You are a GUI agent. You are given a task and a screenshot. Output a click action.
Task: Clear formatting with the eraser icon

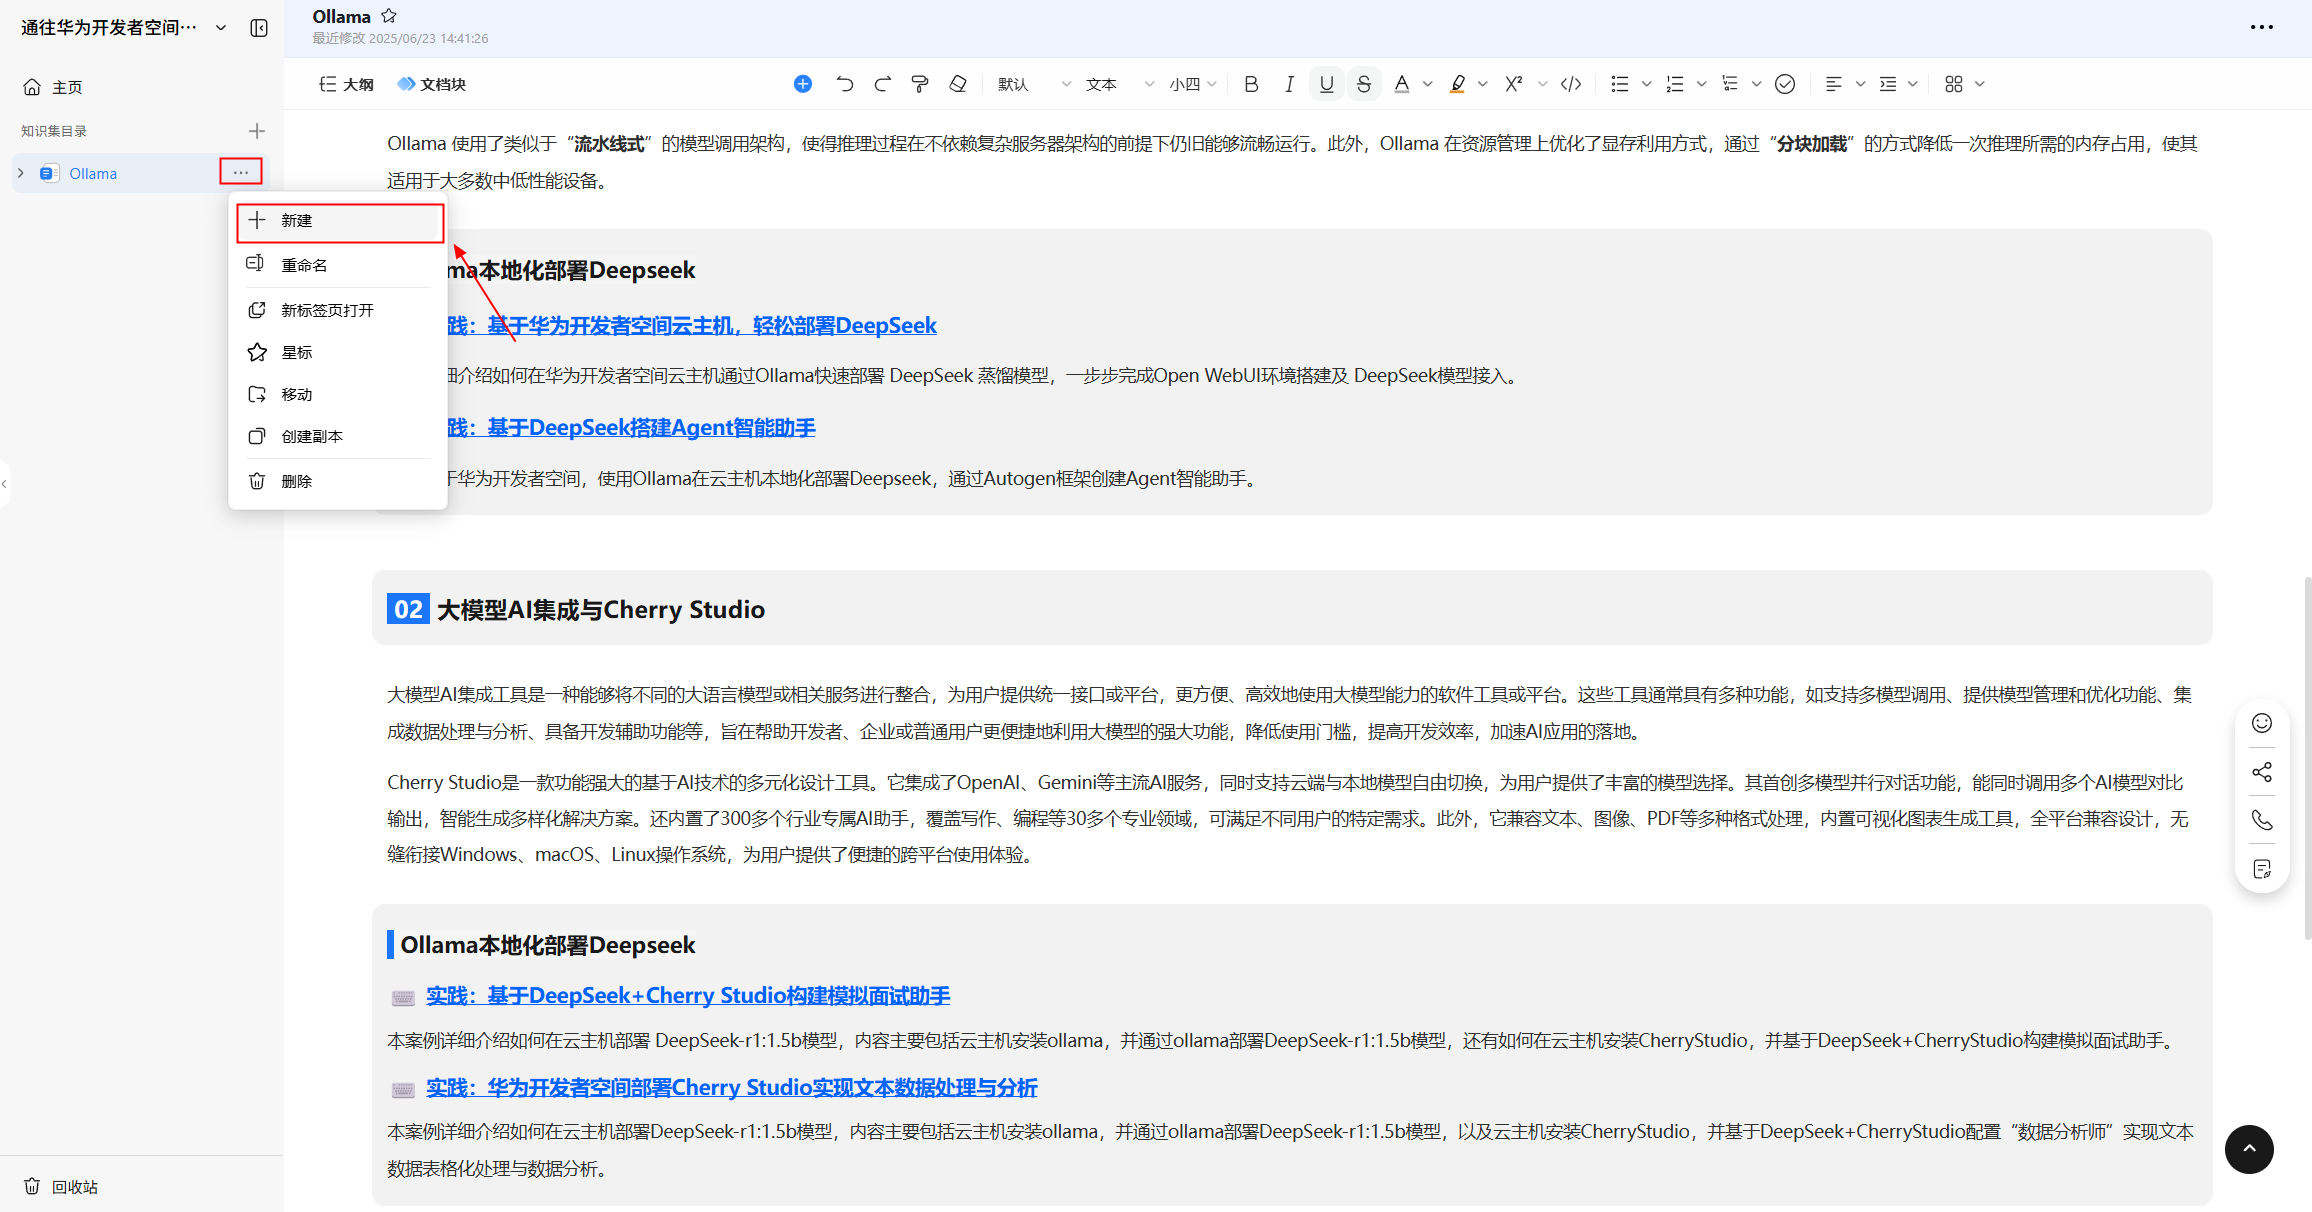[958, 84]
